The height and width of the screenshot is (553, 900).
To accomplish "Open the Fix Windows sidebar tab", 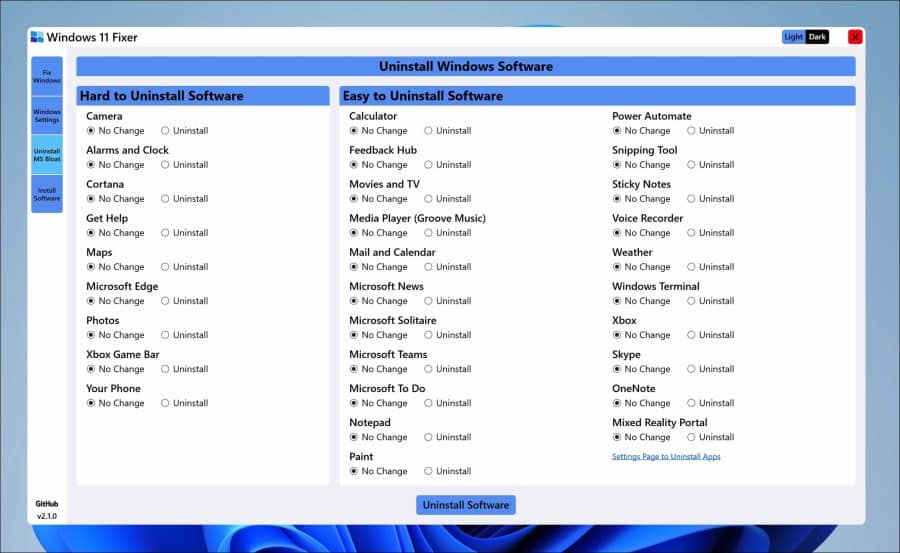I will [47, 76].
